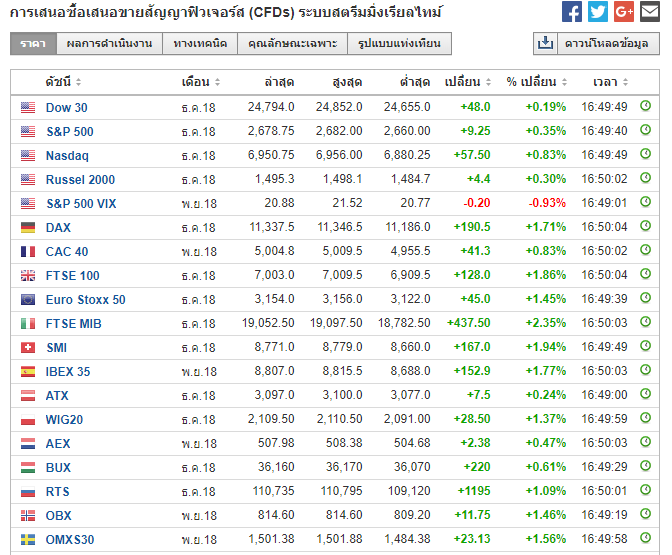Click FTSE MIB change +437.50

point(468,323)
